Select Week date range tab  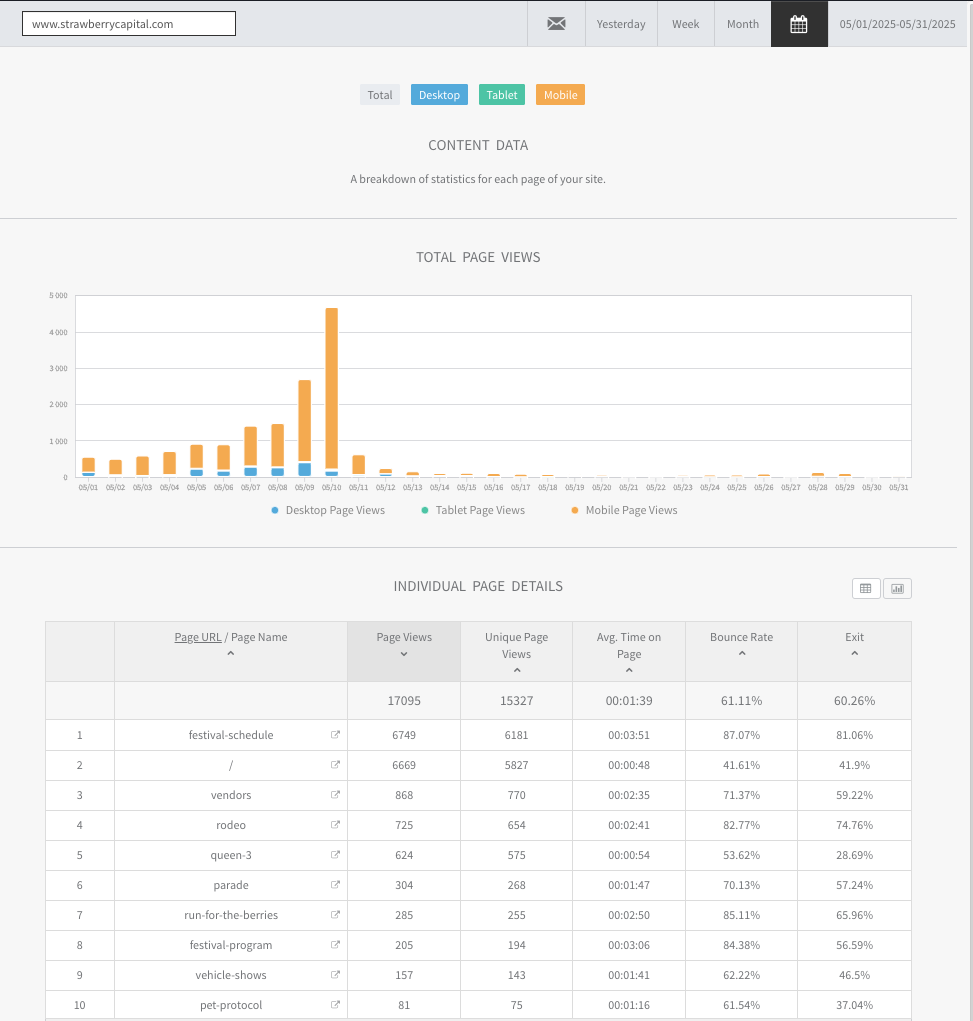(685, 24)
